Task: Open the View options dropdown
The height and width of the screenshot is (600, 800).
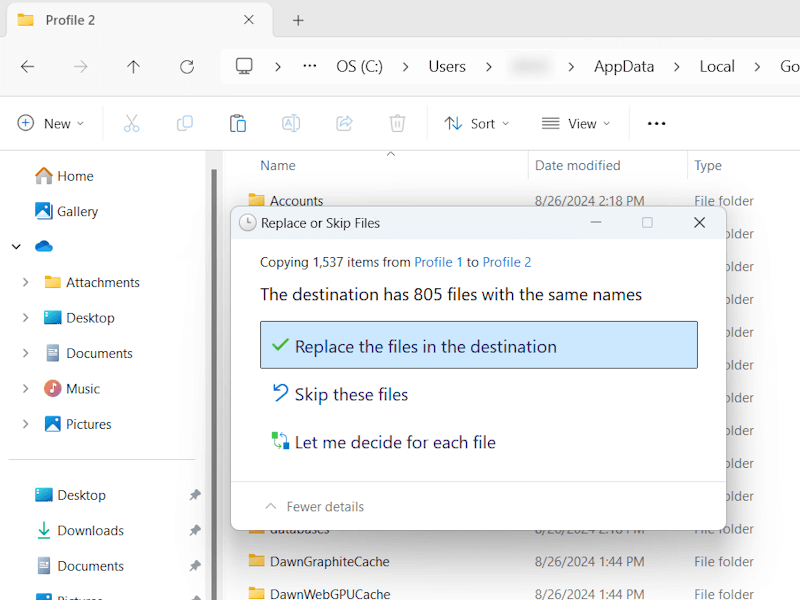Action: pos(575,122)
